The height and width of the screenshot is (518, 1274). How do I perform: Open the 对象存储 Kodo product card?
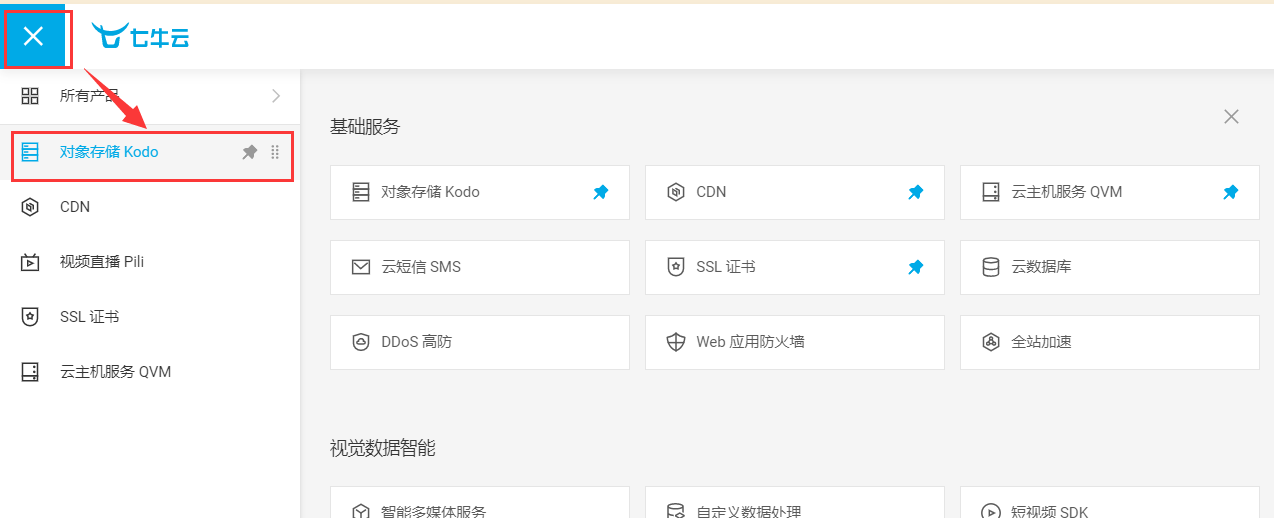480,192
